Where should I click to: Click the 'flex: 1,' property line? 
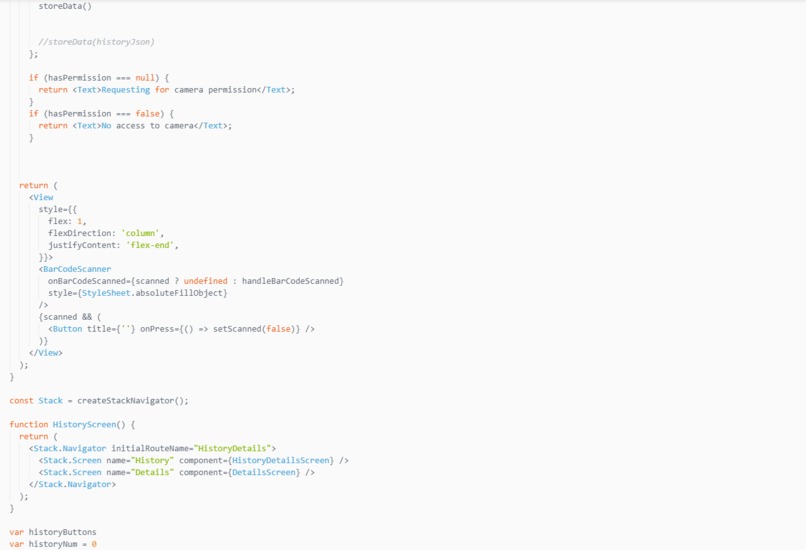(67, 221)
